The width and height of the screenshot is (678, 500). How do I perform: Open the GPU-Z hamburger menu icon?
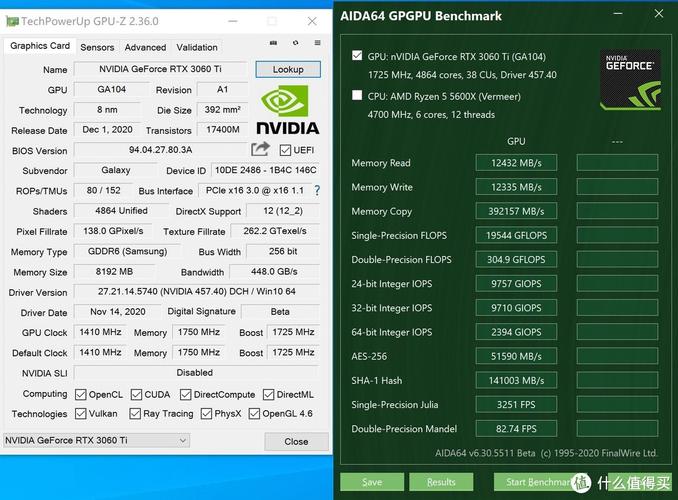point(317,43)
